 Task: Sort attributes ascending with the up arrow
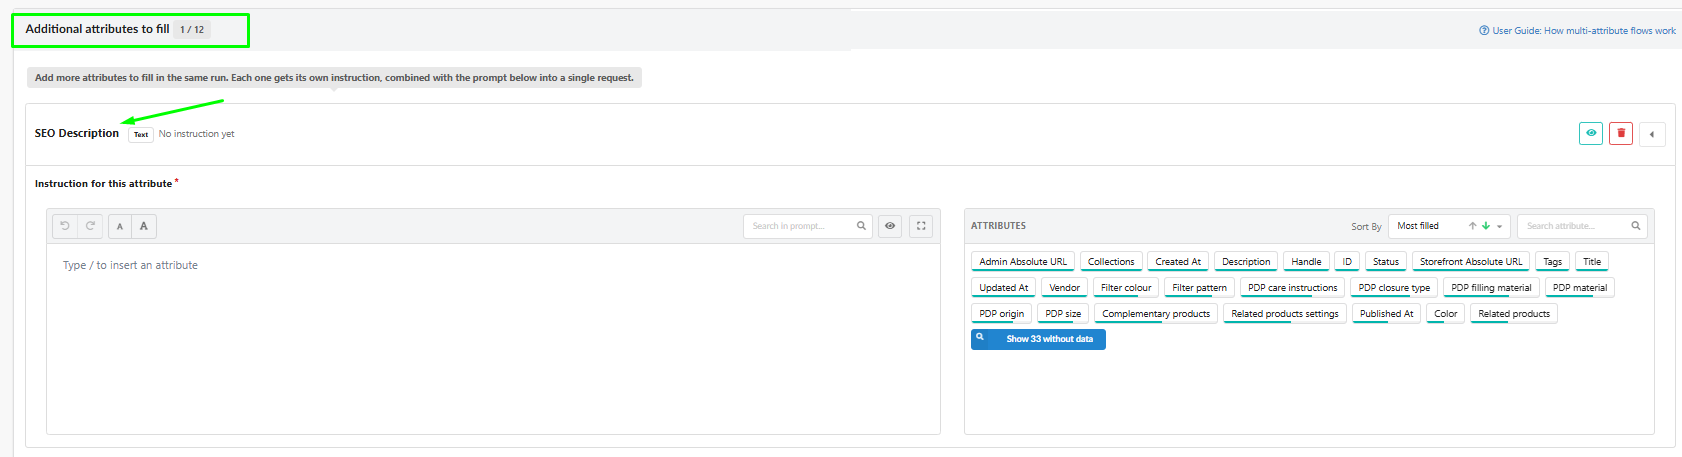pyautogui.click(x=1473, y=226)
